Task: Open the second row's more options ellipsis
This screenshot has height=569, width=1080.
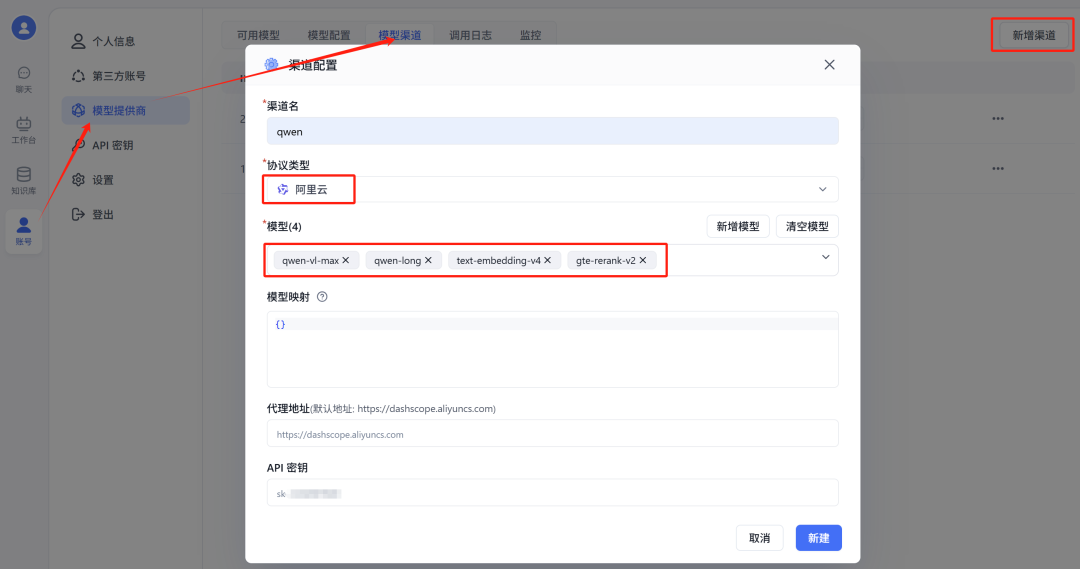Action: pyautogui.click(x=997, y=169)
